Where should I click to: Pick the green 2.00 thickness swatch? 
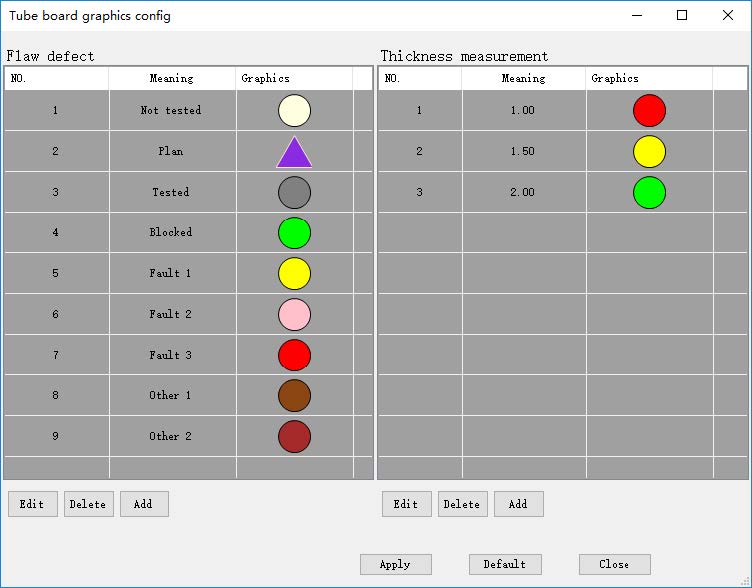(x=649, y=192)
